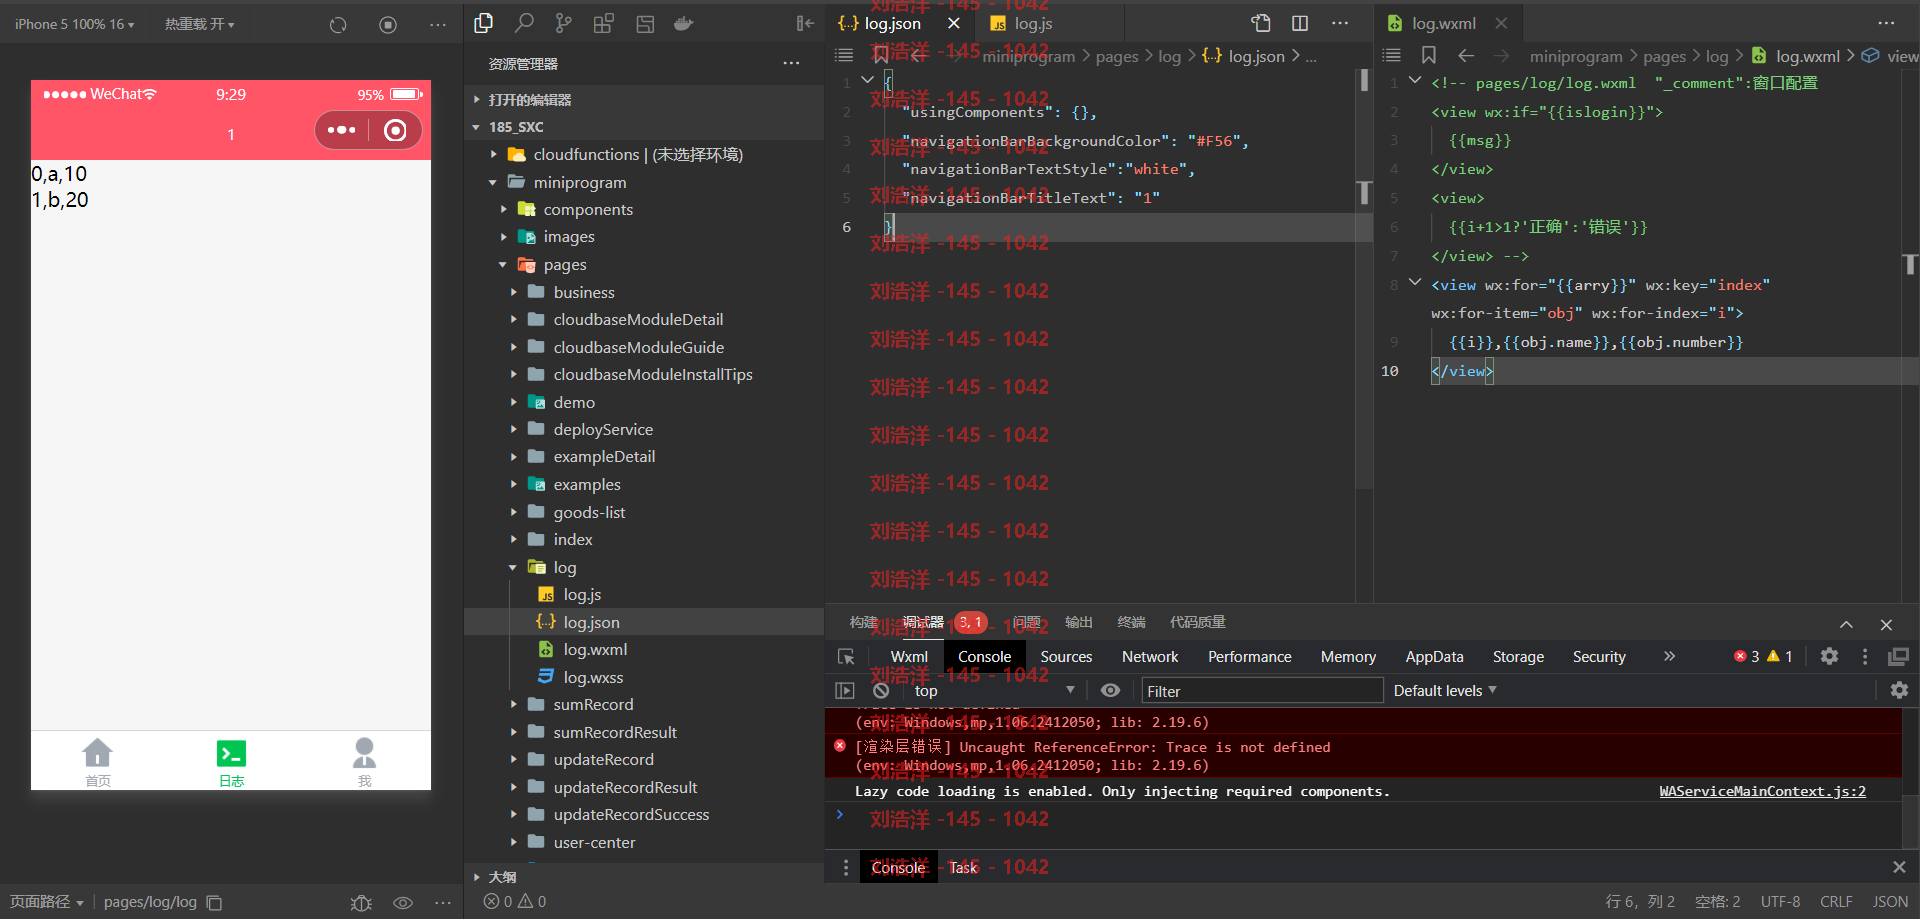Collapse the log folder

click(513, 567)
